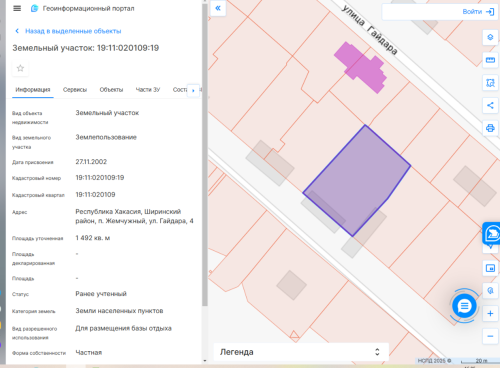Switch to the Информация tab
This screenshot has width=500, height=368.
tap(33, 90)
